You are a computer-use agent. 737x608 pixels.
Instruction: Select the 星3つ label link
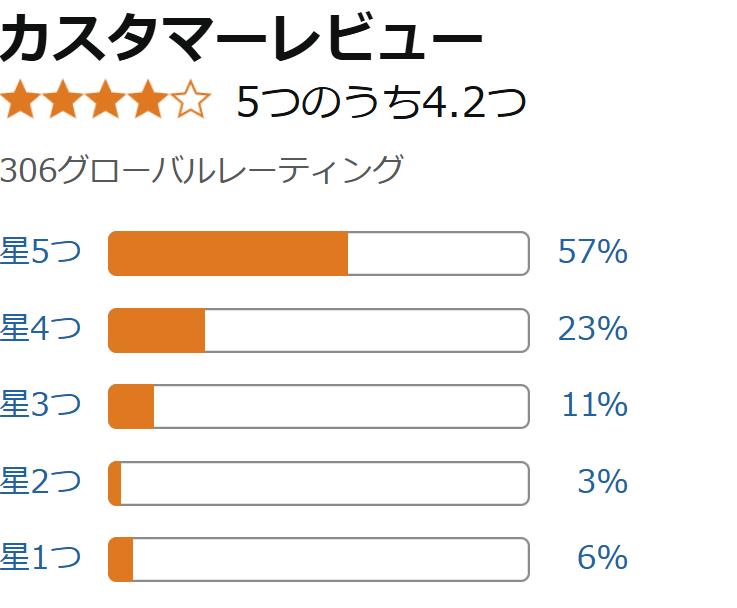point(40,406)
